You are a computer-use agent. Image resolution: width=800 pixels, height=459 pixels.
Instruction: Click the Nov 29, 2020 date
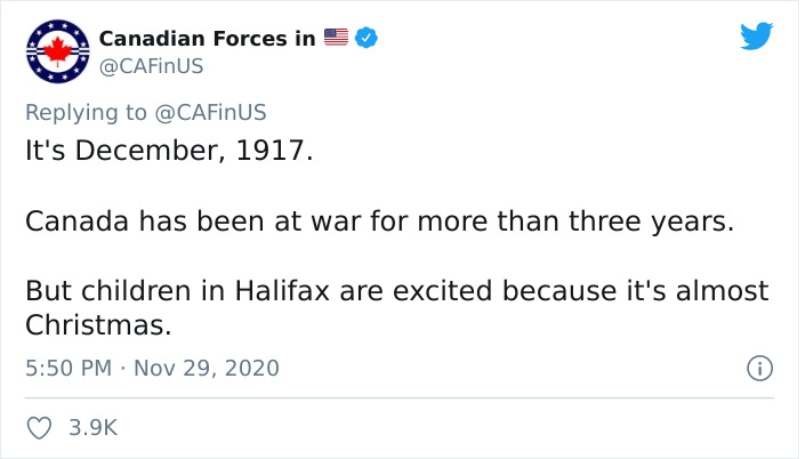207,368
